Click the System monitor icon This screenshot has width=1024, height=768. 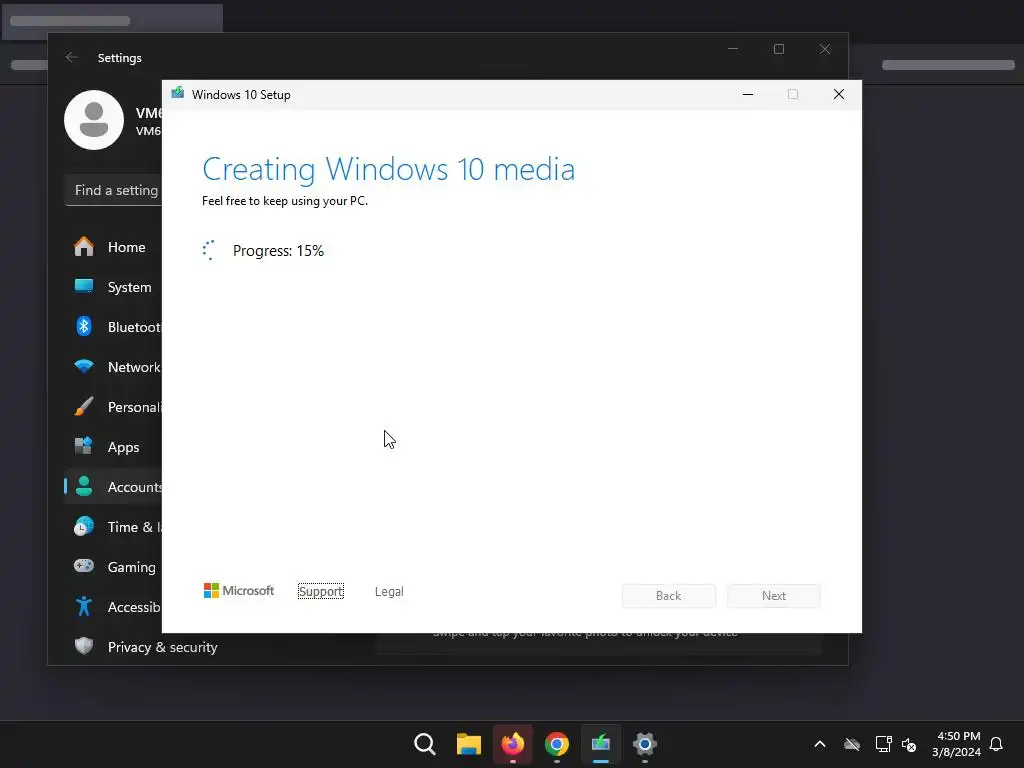(84, 286)
